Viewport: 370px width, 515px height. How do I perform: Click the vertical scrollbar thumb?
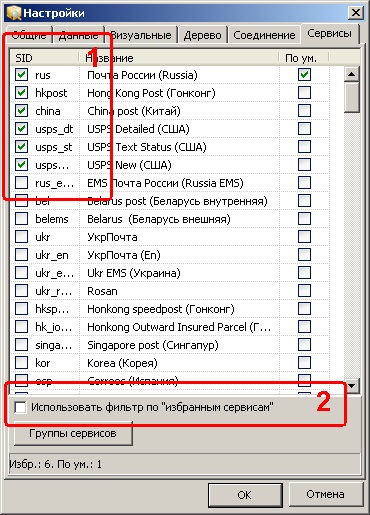click(351, 97)
